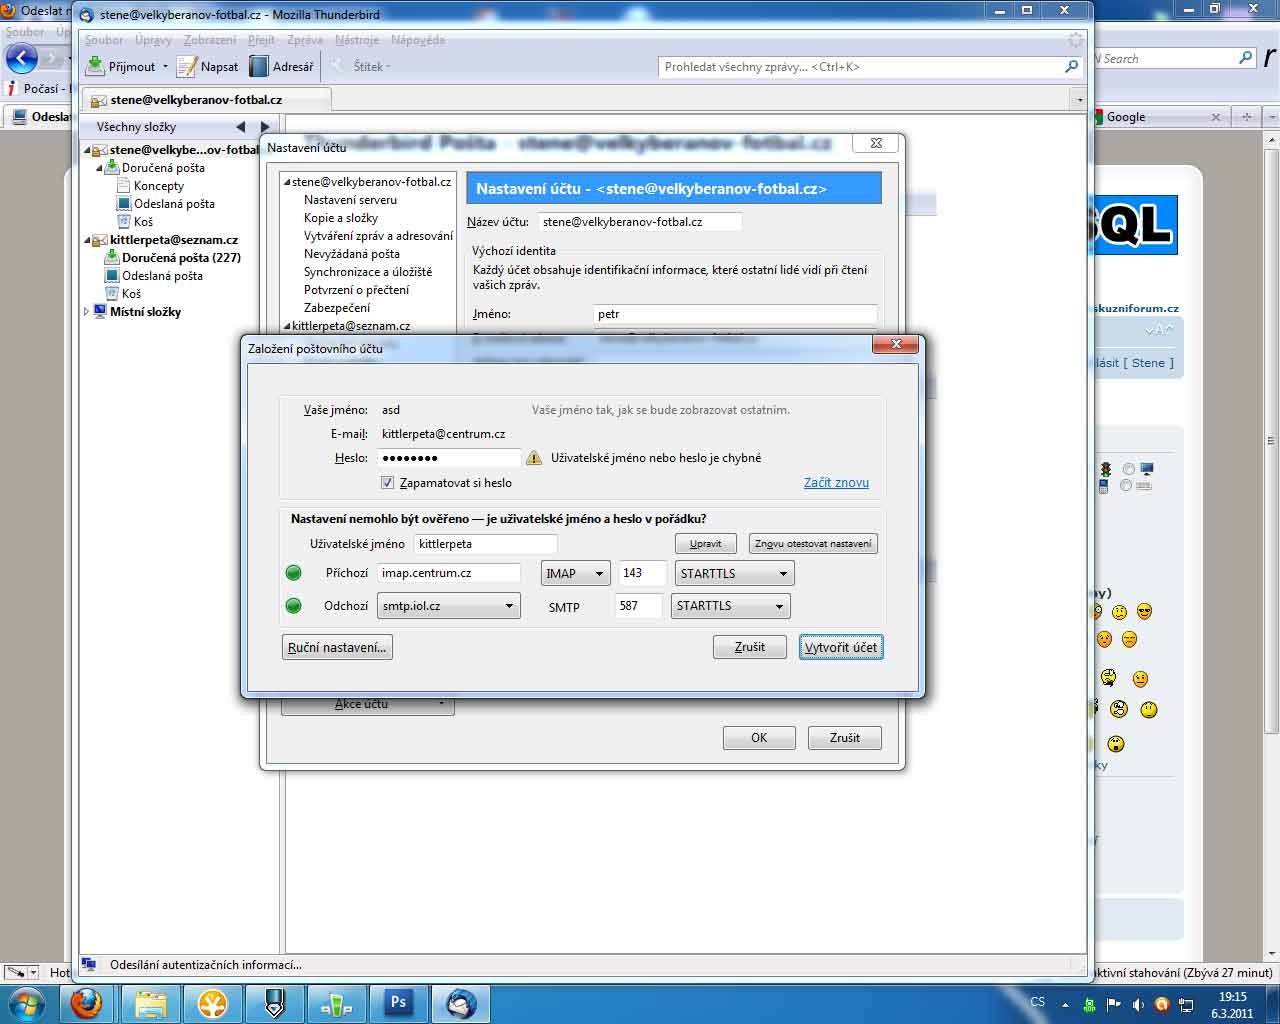Open the Nápověda menu
This screenshot has width=1280, height=1024.
click(x=418, y=40)
